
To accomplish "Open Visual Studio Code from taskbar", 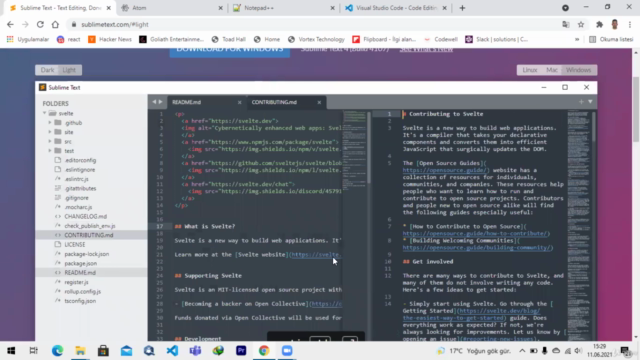I will coord(172,351).
